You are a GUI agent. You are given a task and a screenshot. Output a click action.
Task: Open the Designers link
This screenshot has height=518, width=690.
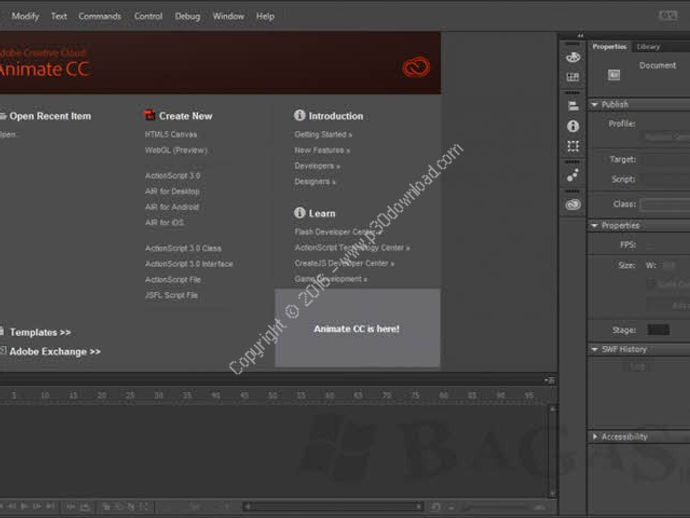click(315, 181)
